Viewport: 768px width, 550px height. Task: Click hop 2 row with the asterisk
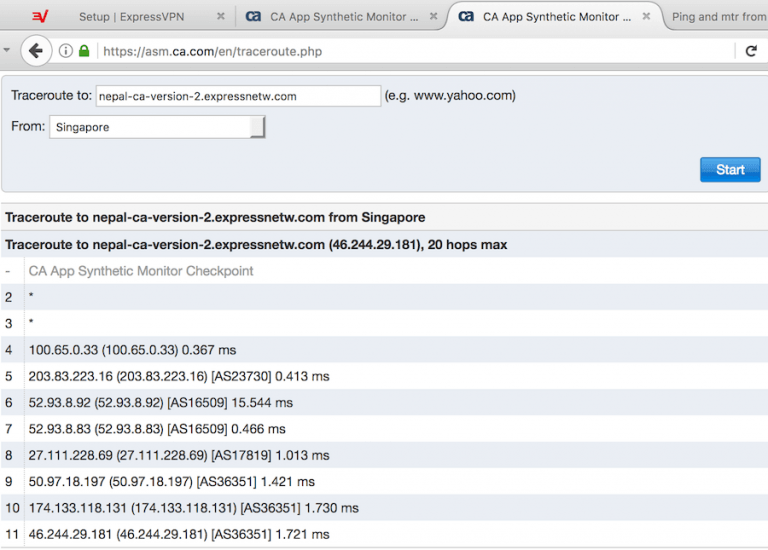[384, 297]
